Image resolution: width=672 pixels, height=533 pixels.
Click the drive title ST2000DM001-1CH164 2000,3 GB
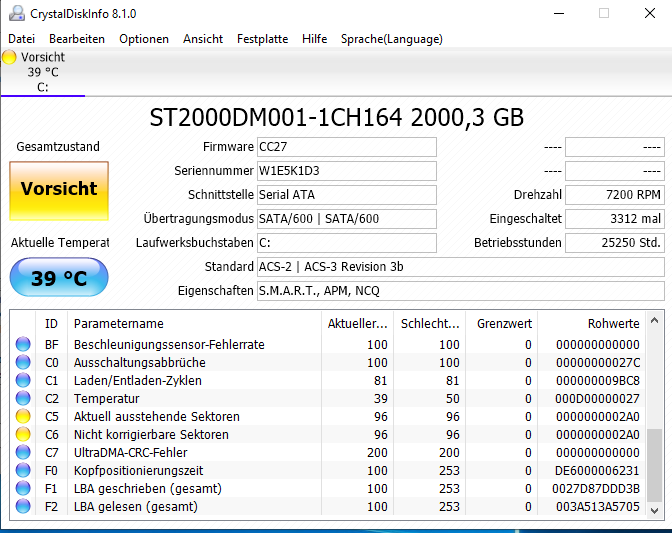(x=336, y=117)
